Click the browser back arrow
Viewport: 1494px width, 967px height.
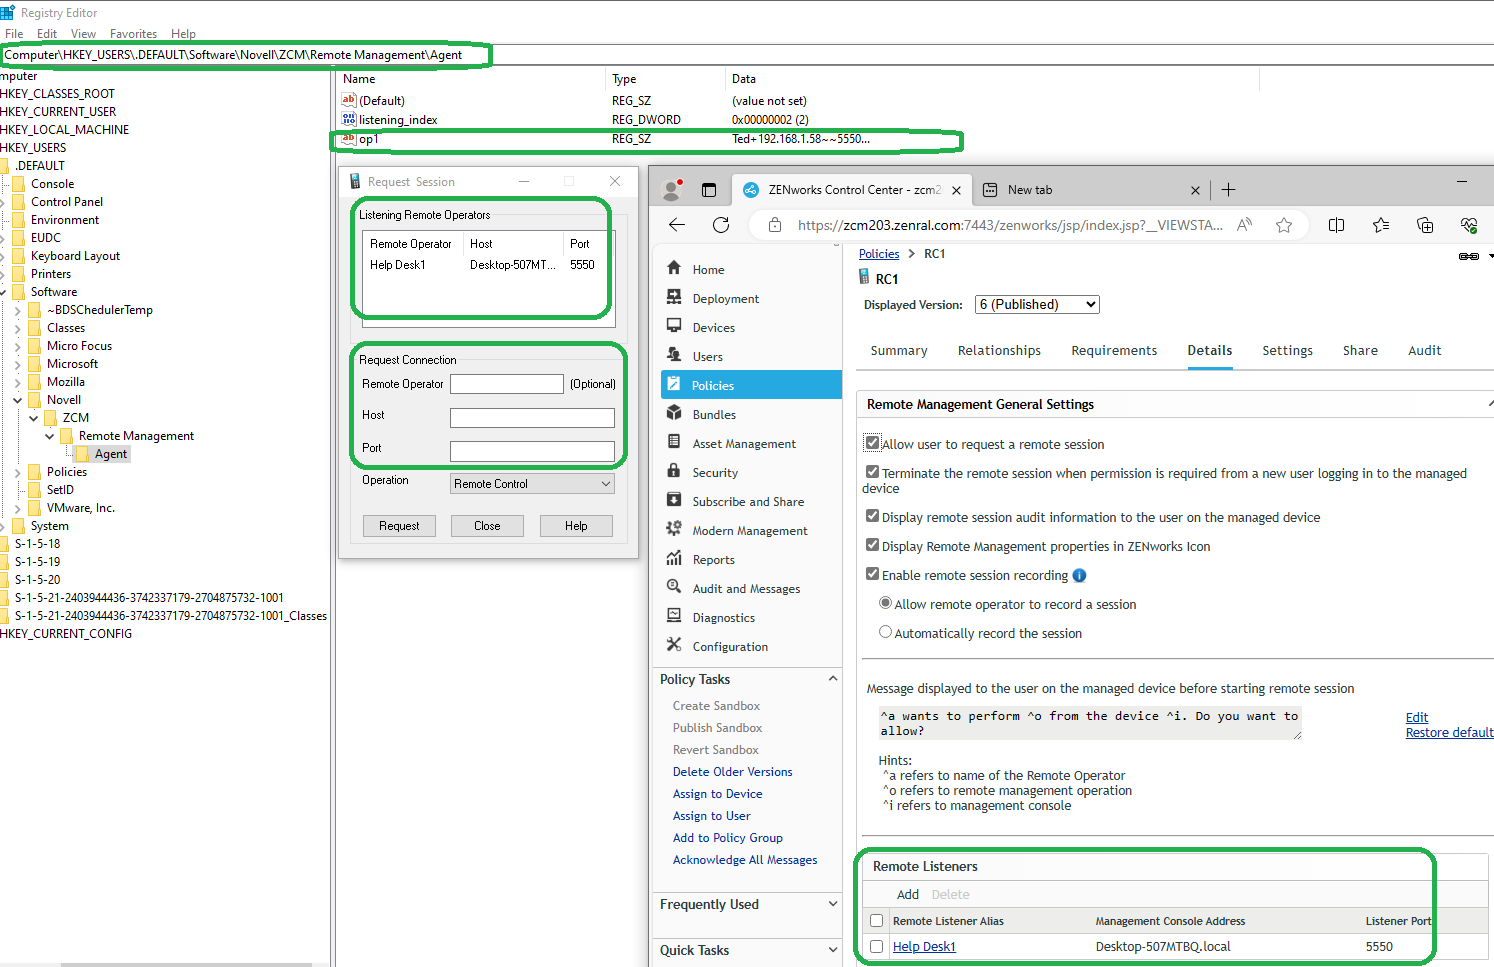677,225
